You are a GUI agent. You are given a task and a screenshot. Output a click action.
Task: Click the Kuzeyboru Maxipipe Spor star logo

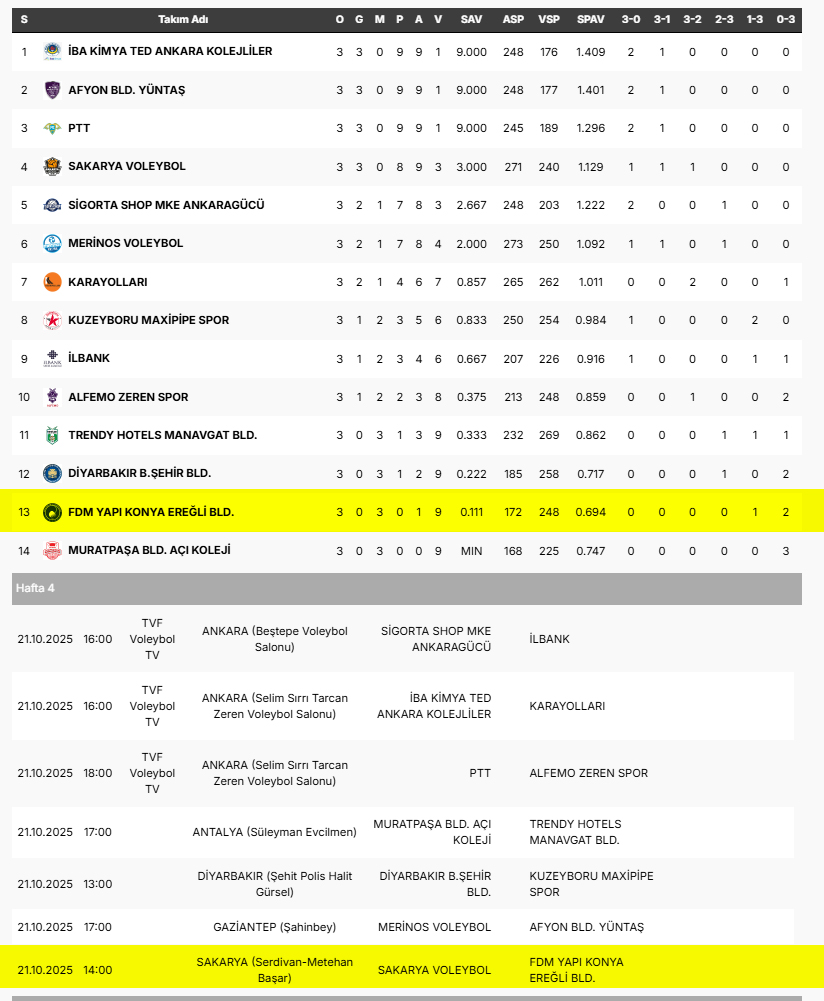pos(52,321)
